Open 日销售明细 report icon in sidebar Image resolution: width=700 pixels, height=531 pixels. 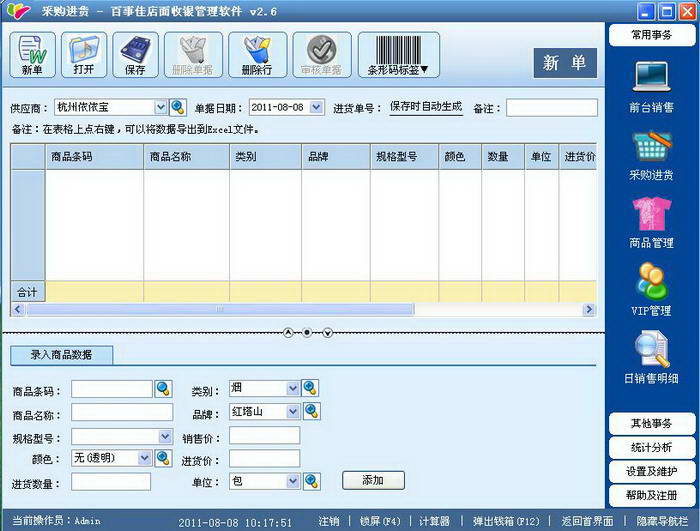(x=651, y=358)
